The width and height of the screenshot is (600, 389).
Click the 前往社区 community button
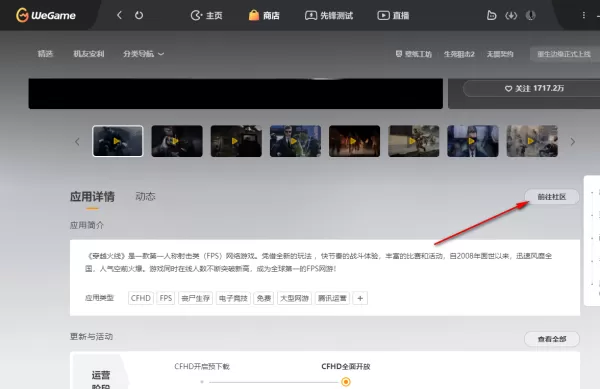pyautogui.click(x=551, y=197)
